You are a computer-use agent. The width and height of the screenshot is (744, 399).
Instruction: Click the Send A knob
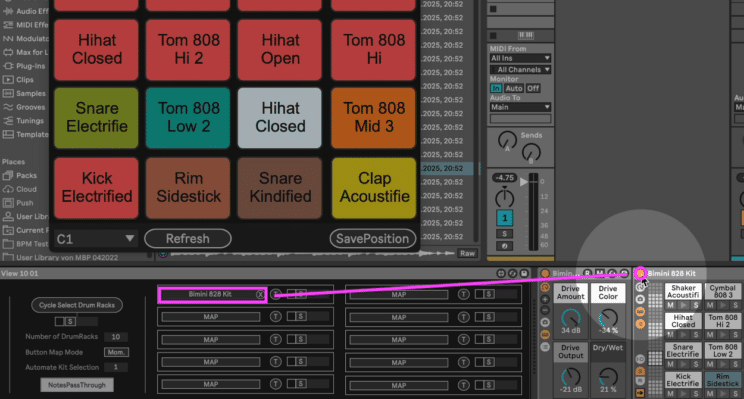[x=507, y=141]
